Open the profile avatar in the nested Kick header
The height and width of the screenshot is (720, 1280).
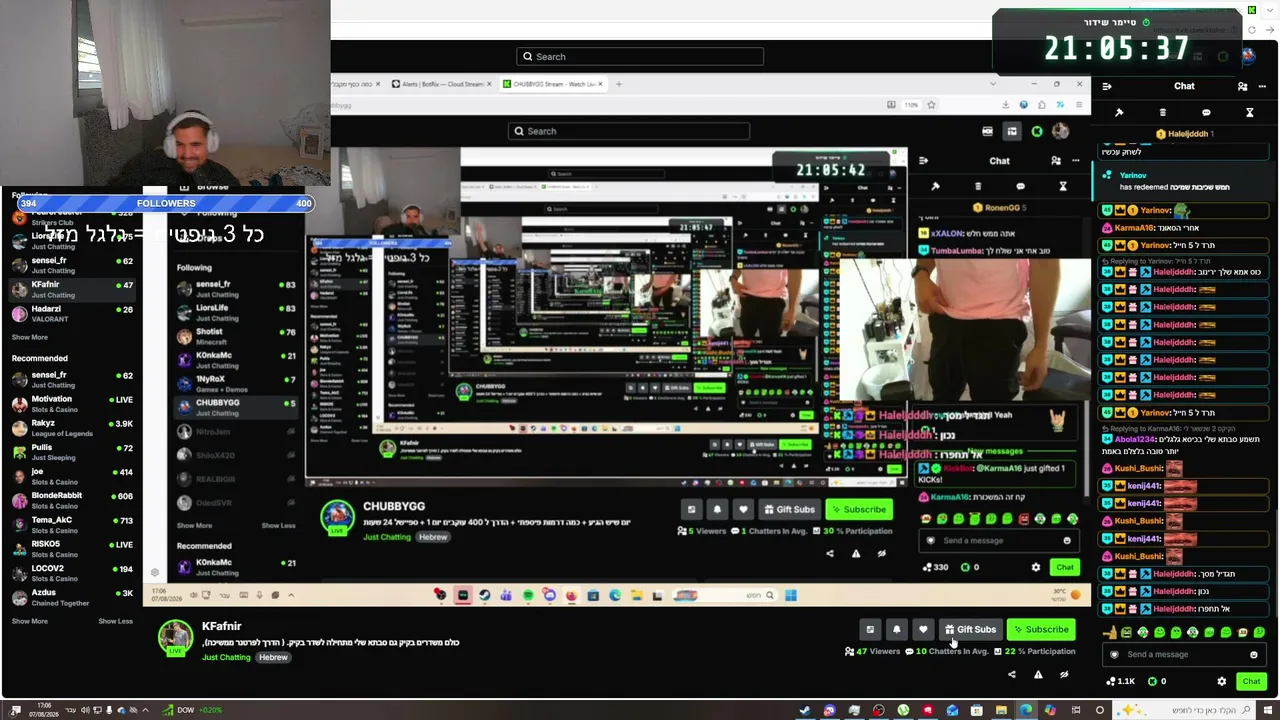1060,132
